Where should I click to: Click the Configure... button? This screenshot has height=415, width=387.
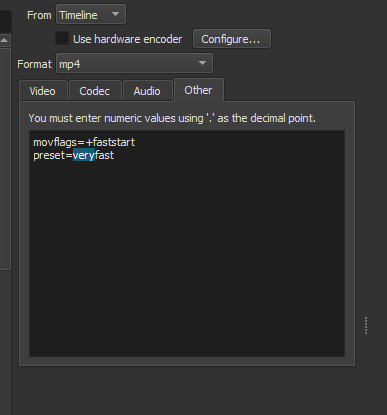click(232, 39)
